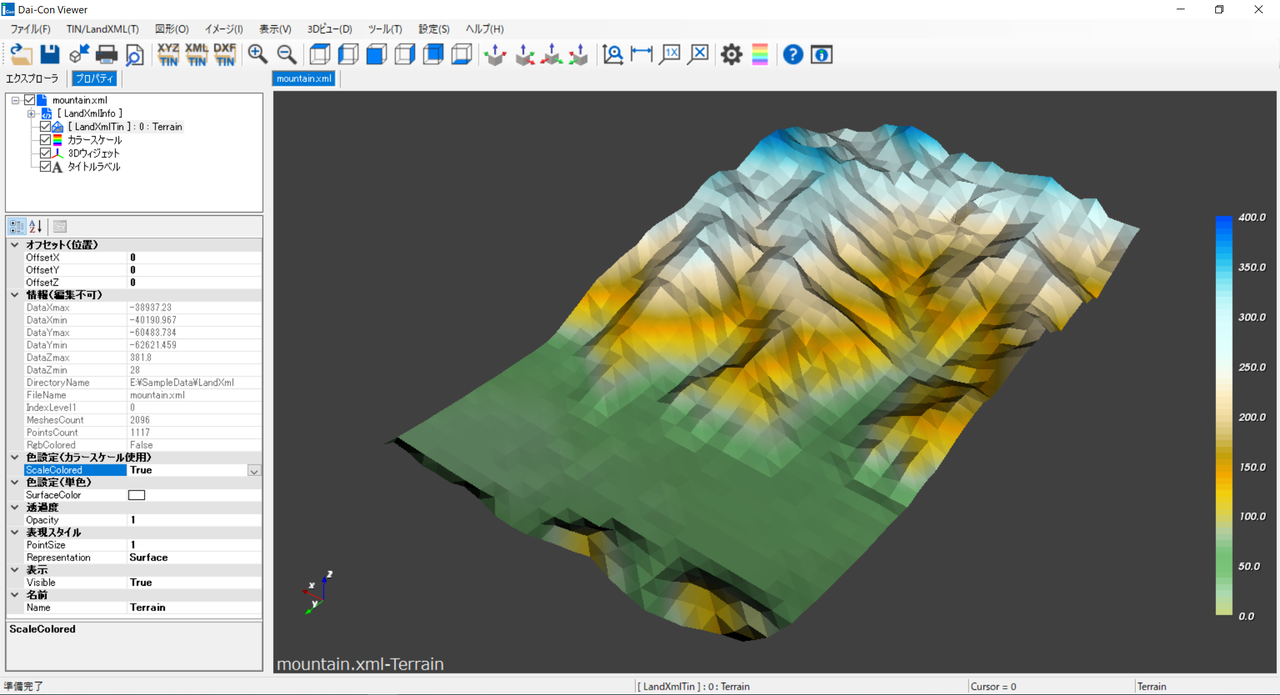Toggle the タイトルラベル checkbox
This screenshot has width=1280, height=695.
[45, 167]
